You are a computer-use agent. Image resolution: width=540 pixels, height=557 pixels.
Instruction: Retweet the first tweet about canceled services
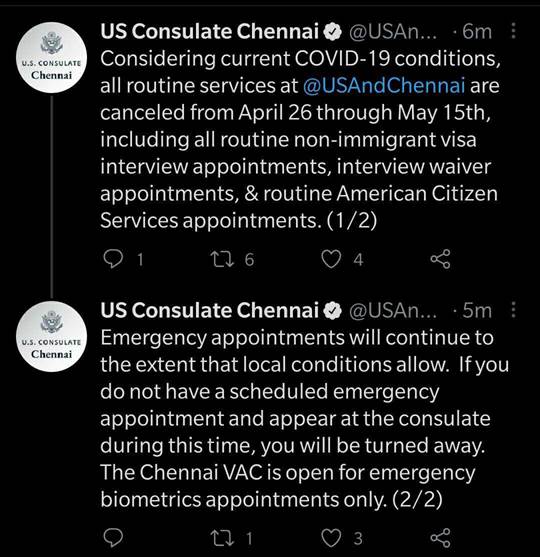point(222,259)
